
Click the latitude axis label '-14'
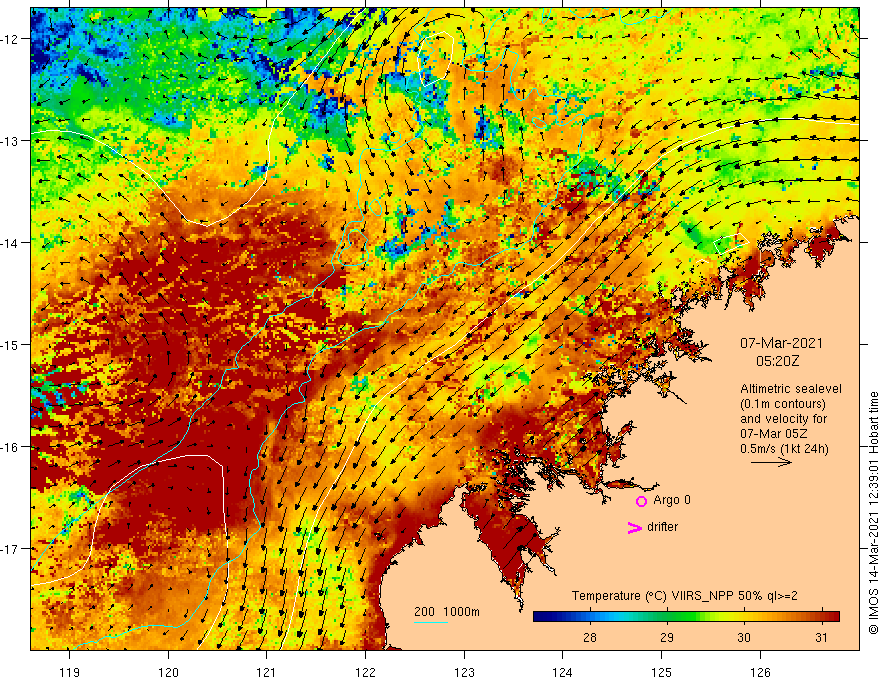[11, 243]
